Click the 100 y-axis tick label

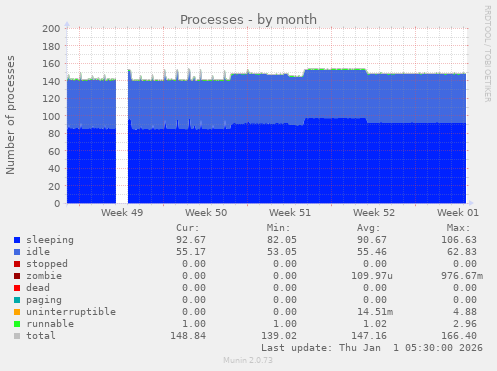pyautogui.click(x=51, y=116)
